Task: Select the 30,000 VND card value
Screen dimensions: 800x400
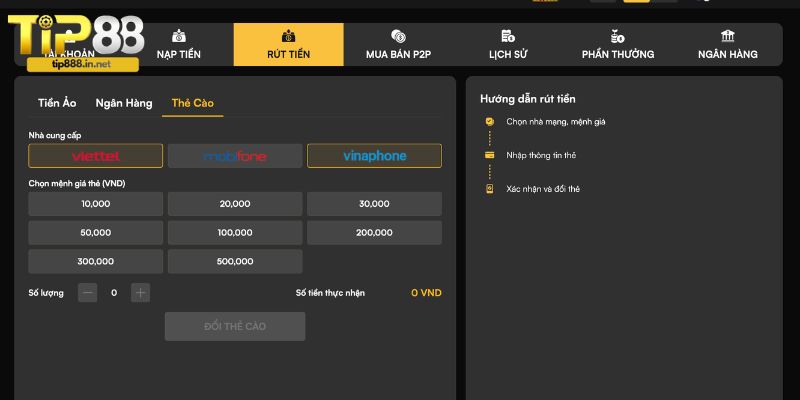Action: [x=374, y=204]
